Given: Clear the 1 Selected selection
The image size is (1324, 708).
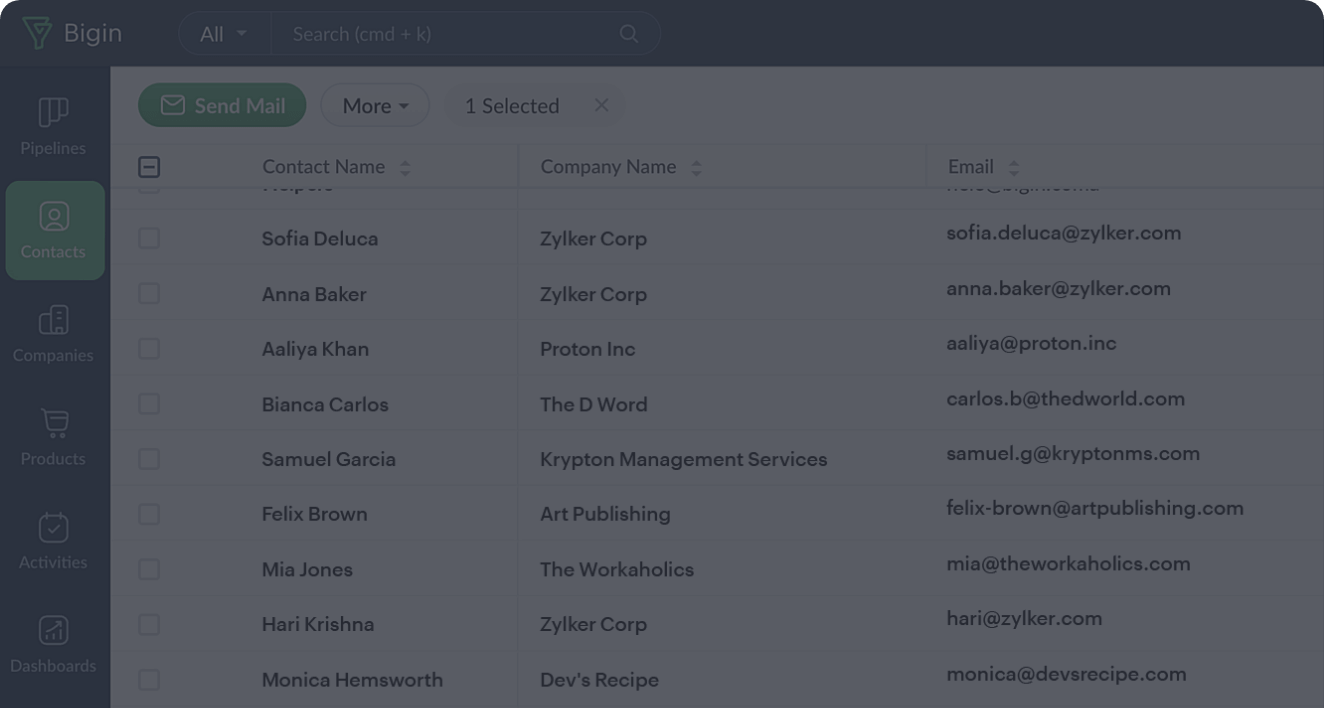Looking at the screenshot, I should tap(601, 105).
